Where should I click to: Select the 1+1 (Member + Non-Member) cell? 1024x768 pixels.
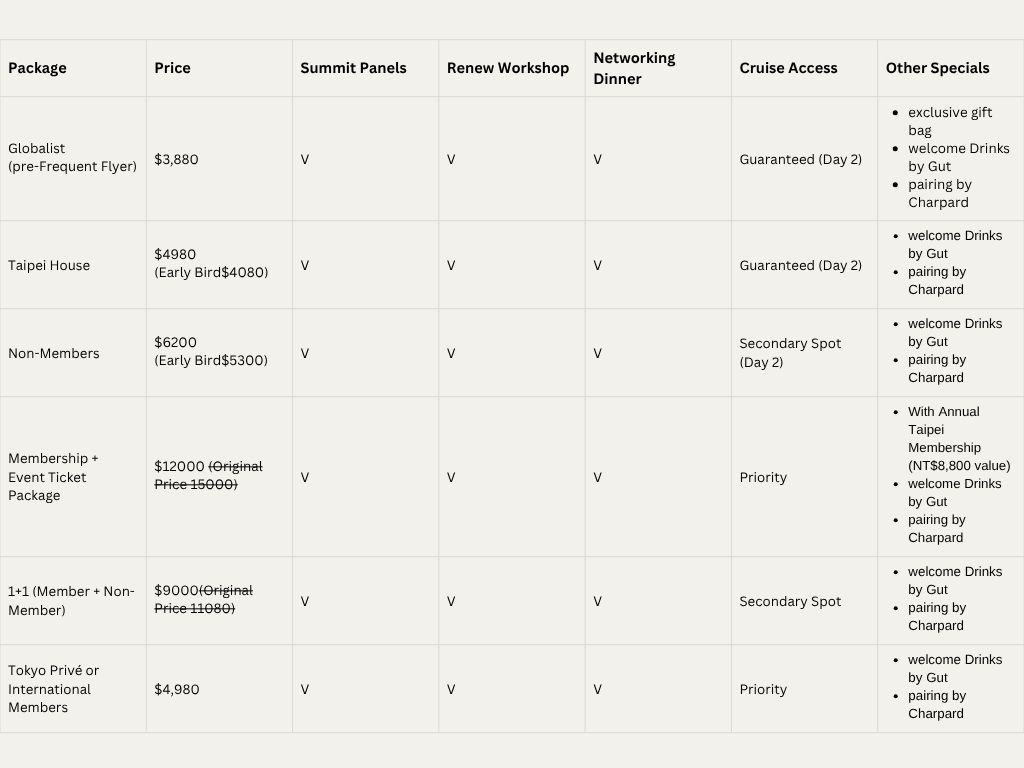(x=73, y=601)
